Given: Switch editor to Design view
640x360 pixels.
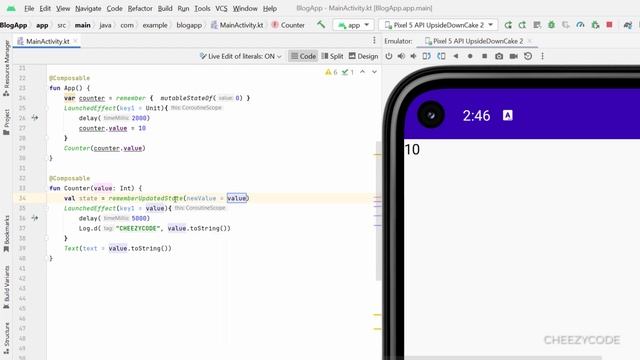Looking at the screenshot, I should click(x=363, y=56).
